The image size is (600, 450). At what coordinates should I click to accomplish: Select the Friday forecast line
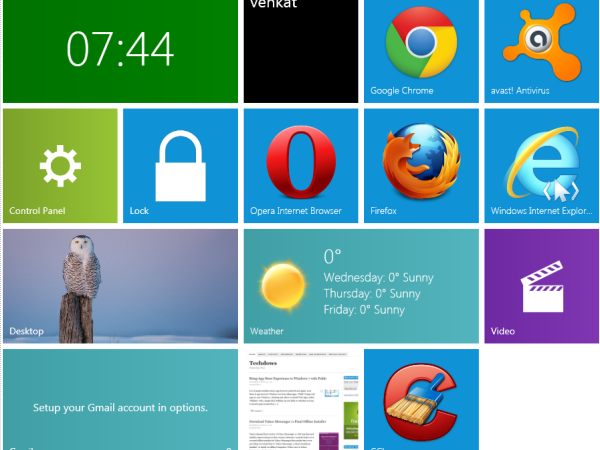point(363,309)
